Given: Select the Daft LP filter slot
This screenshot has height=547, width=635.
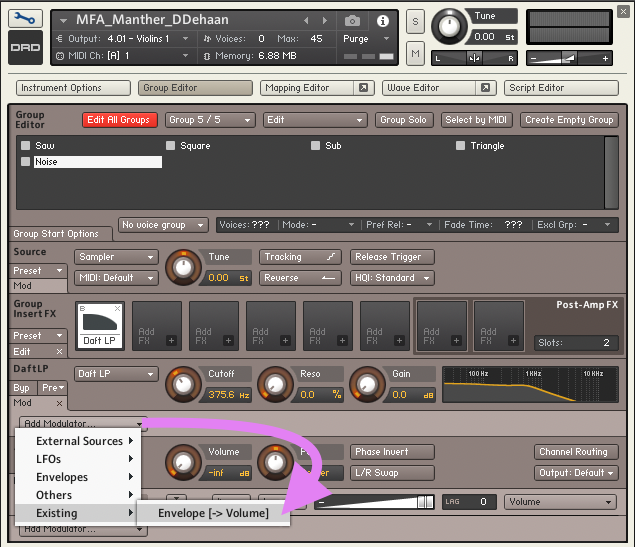Looking at the screenshot, I should (x=99, y=326).
